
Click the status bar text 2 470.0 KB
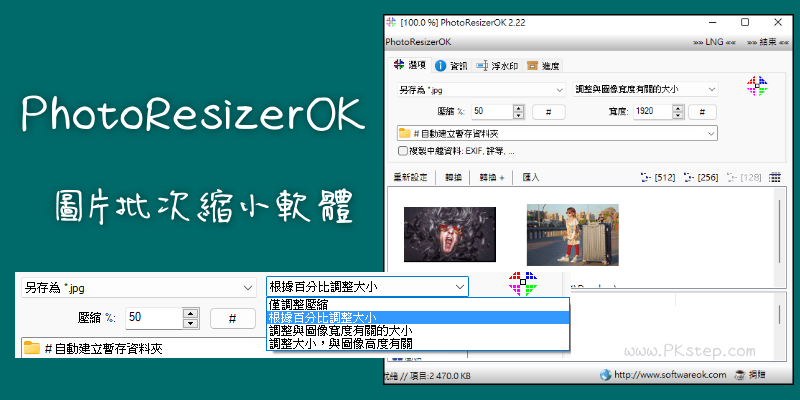pyautogui.click(x=448, y=376)
